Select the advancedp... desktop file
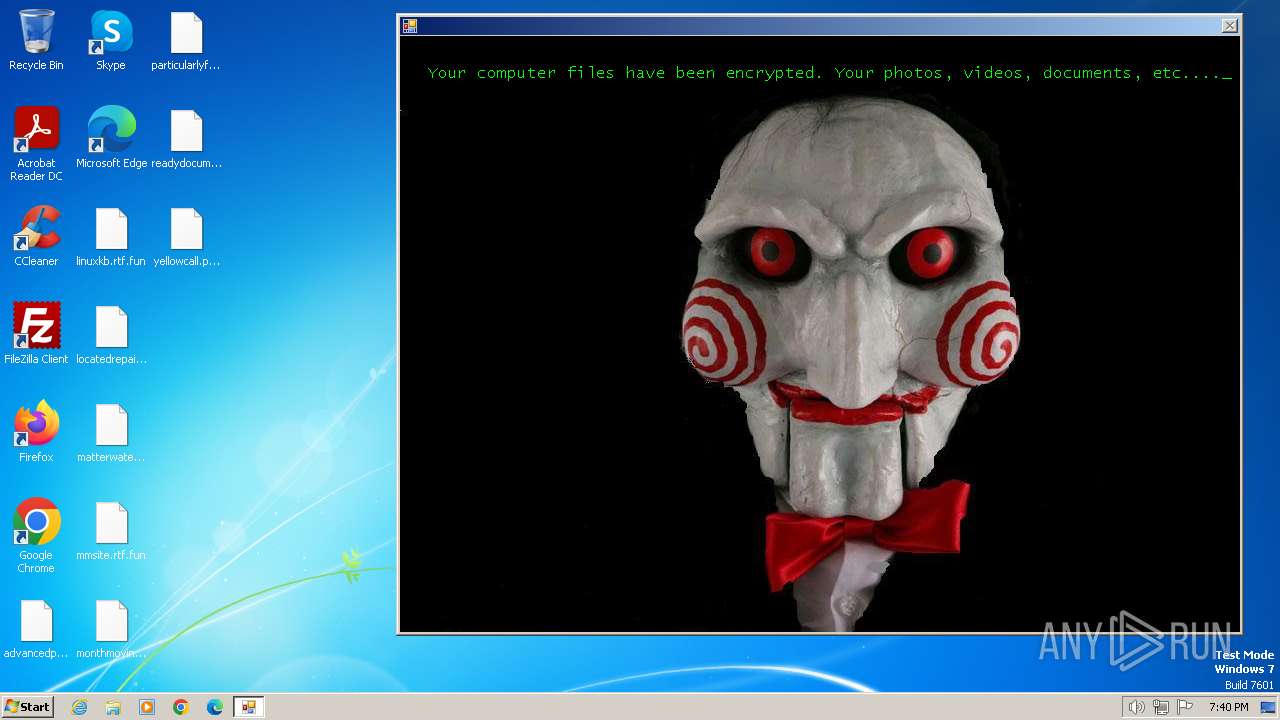 (36, 629)
